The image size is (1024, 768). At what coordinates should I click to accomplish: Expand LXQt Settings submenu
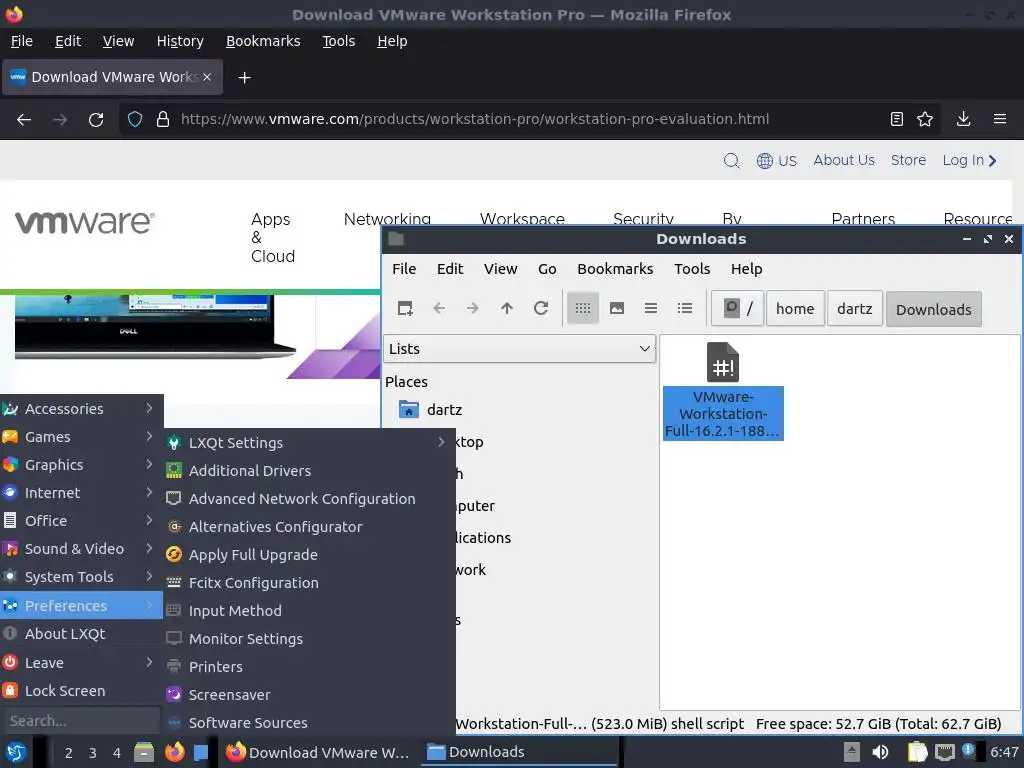[309, 443]
